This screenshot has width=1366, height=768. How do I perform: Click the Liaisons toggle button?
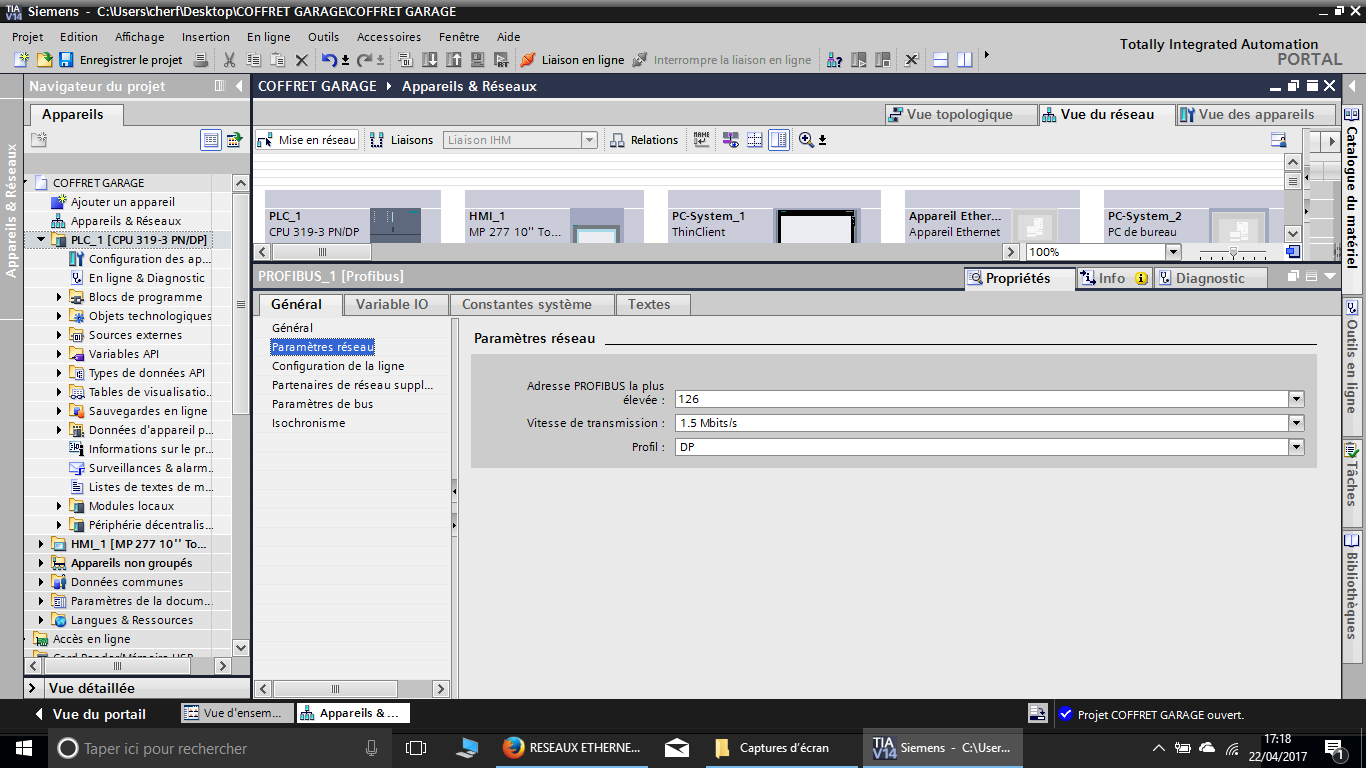[x=402, y=140]
